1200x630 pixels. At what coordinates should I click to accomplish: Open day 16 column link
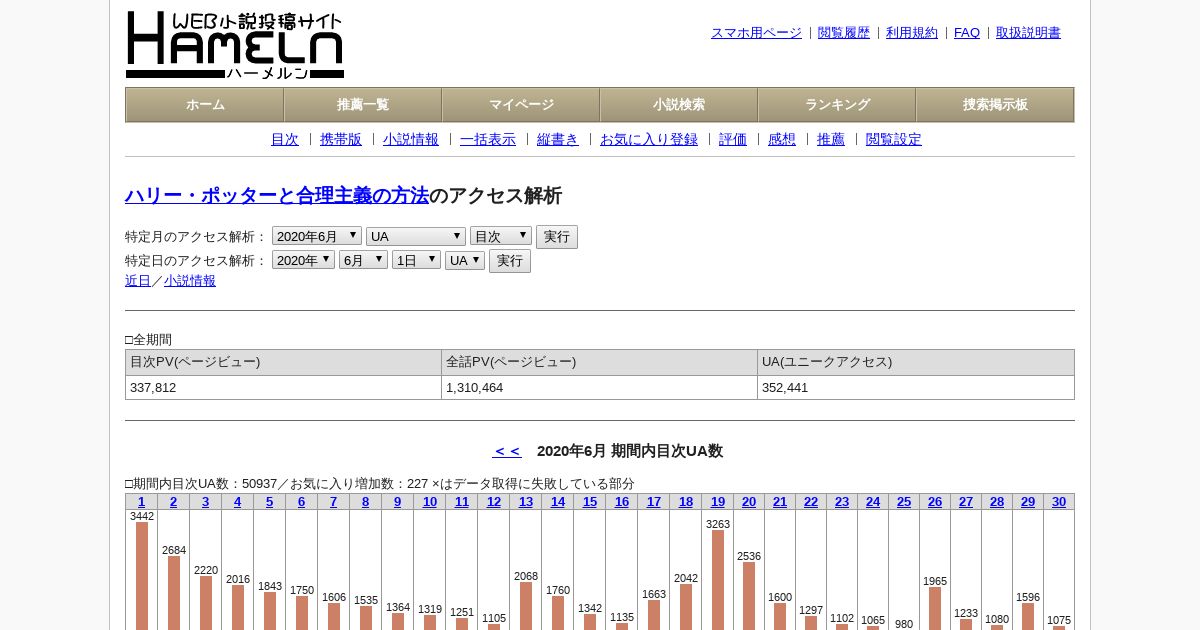point(621,502)
